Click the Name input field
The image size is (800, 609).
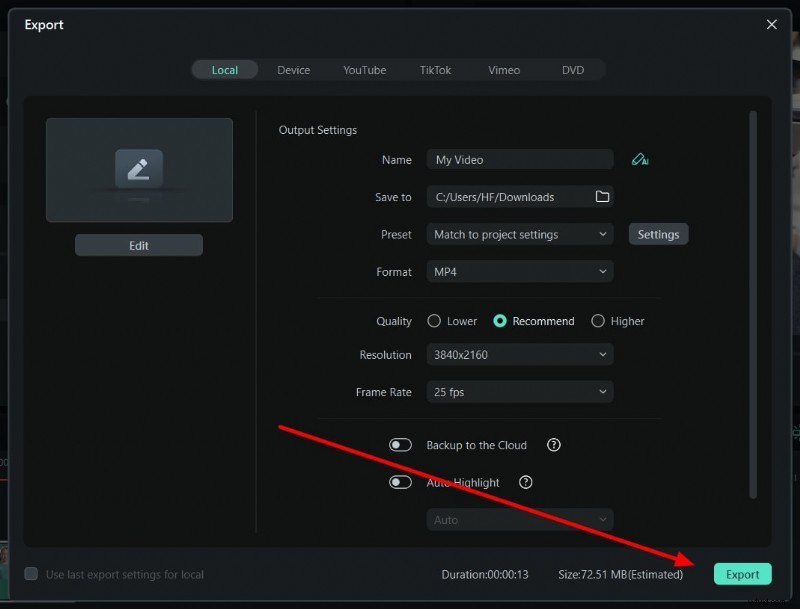(x=519, y=158)
